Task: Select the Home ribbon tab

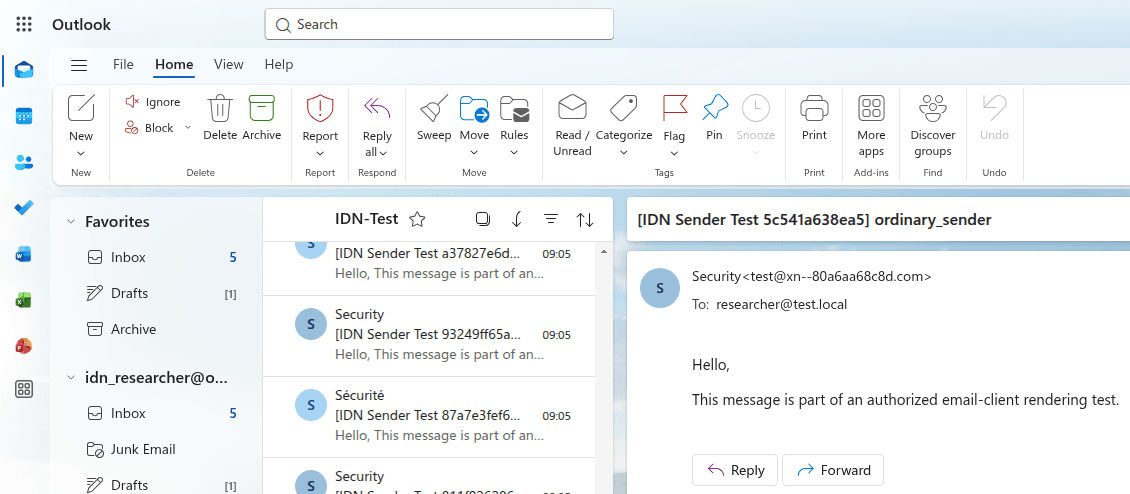Action: 174,64
